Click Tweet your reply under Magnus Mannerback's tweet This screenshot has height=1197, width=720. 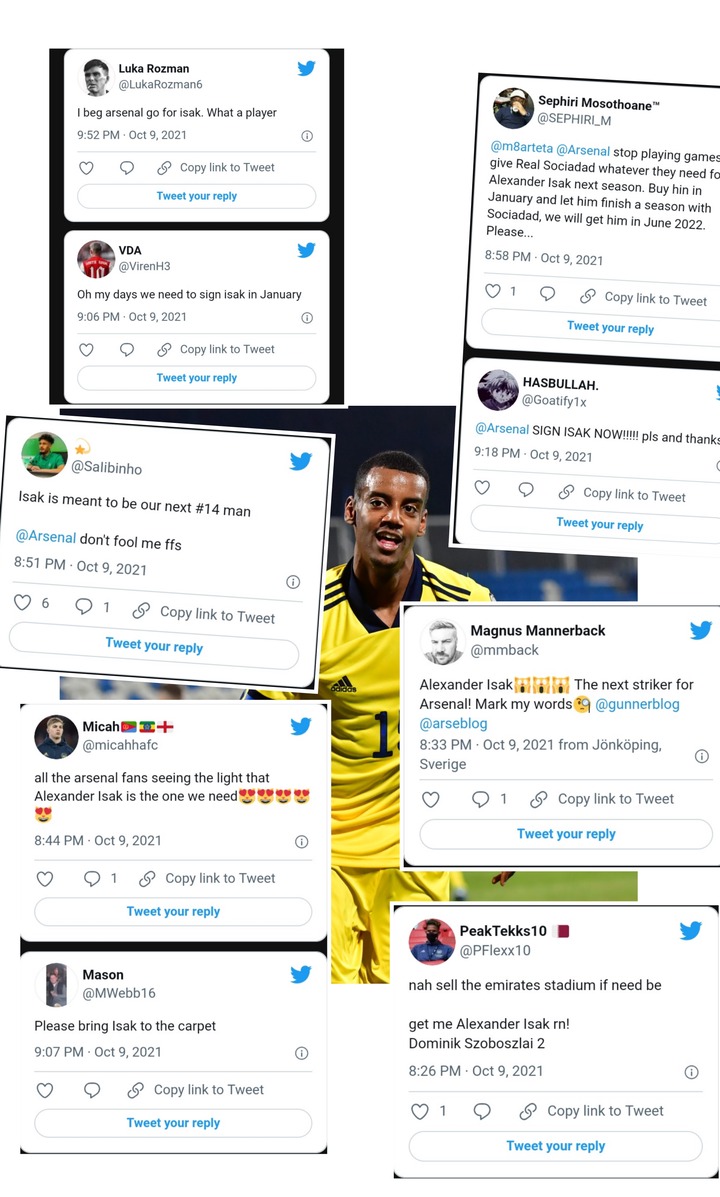[x=566, y=834]
